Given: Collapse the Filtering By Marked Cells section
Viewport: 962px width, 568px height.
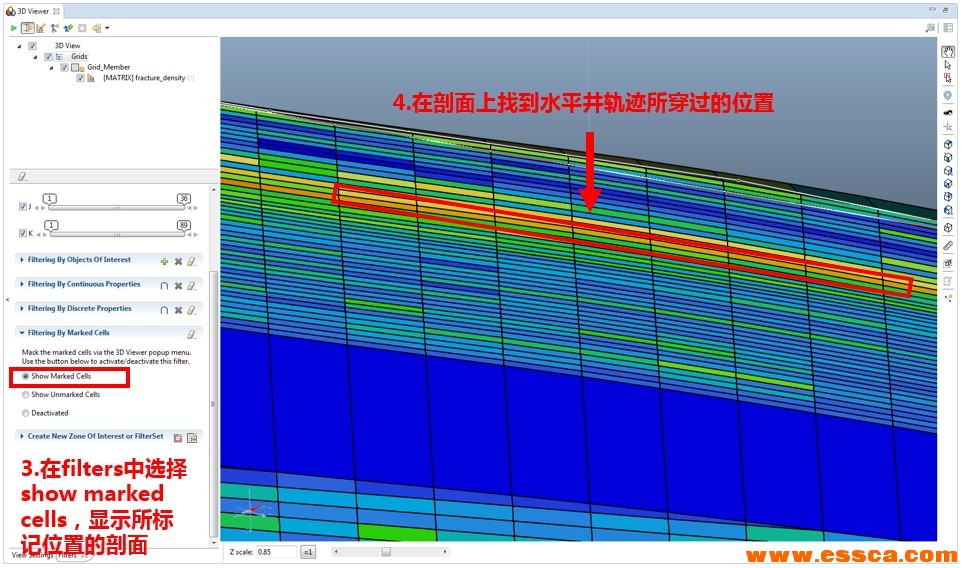Looking at the screenshot, I should click(22, 333).
